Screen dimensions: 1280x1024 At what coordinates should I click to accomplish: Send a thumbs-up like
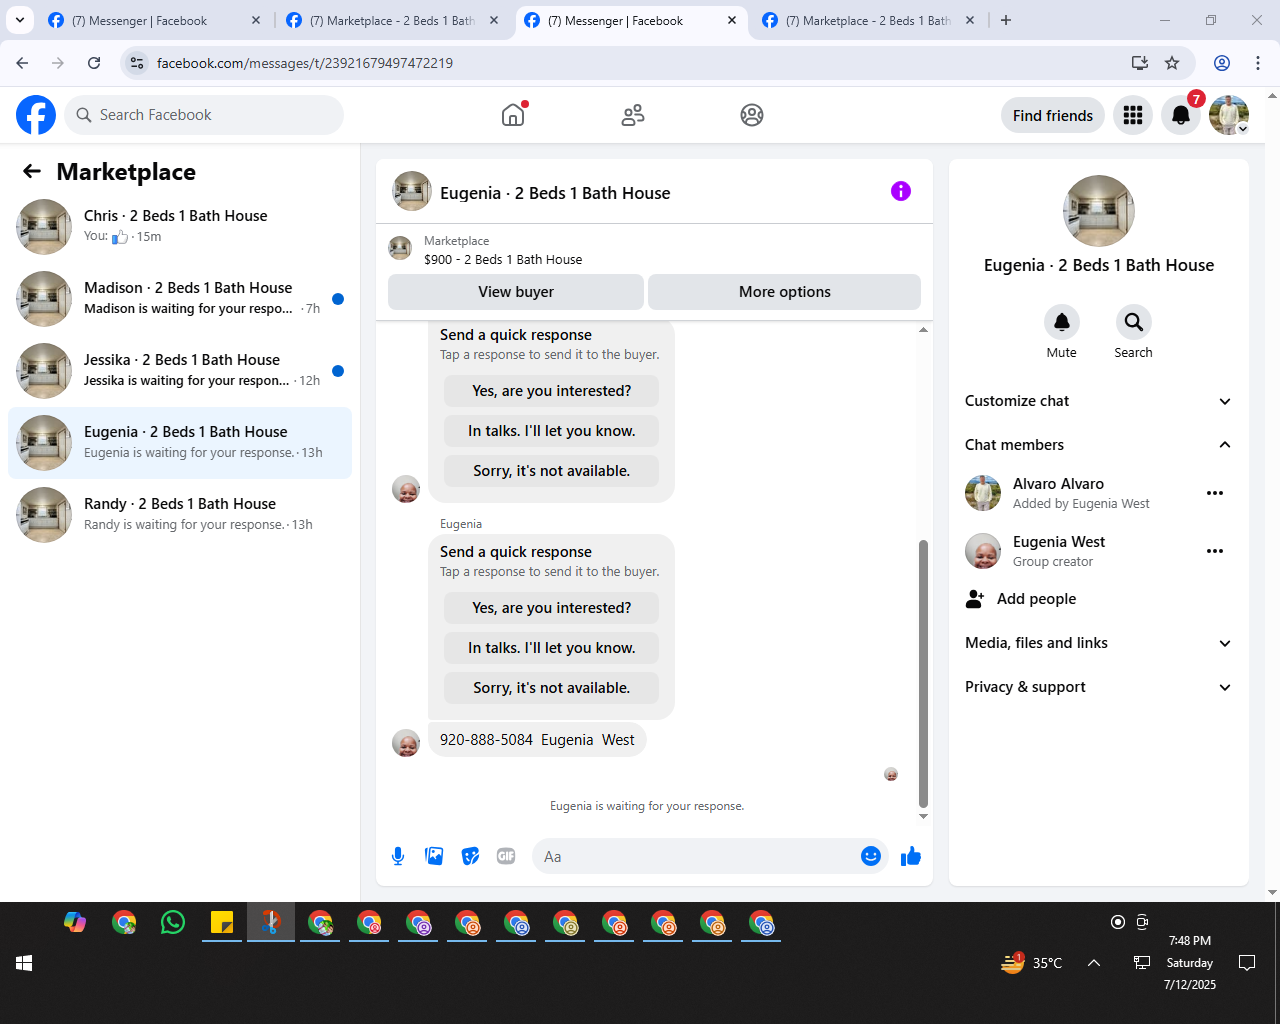coord(911,856)
